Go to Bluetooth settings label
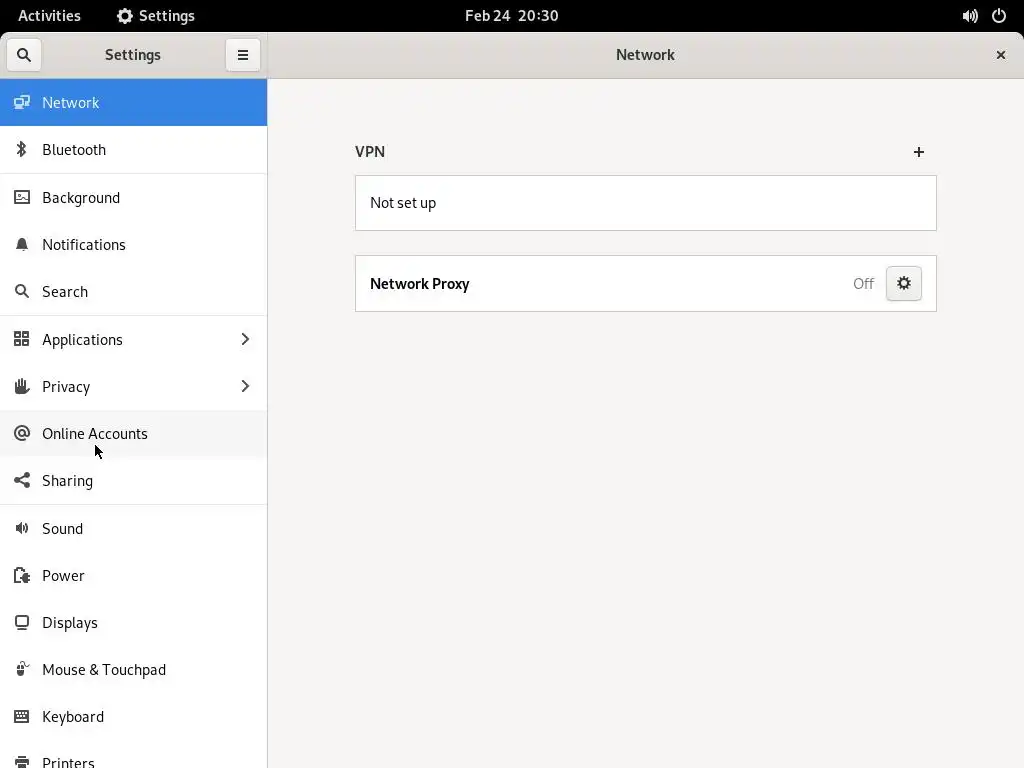 point(74,150)
